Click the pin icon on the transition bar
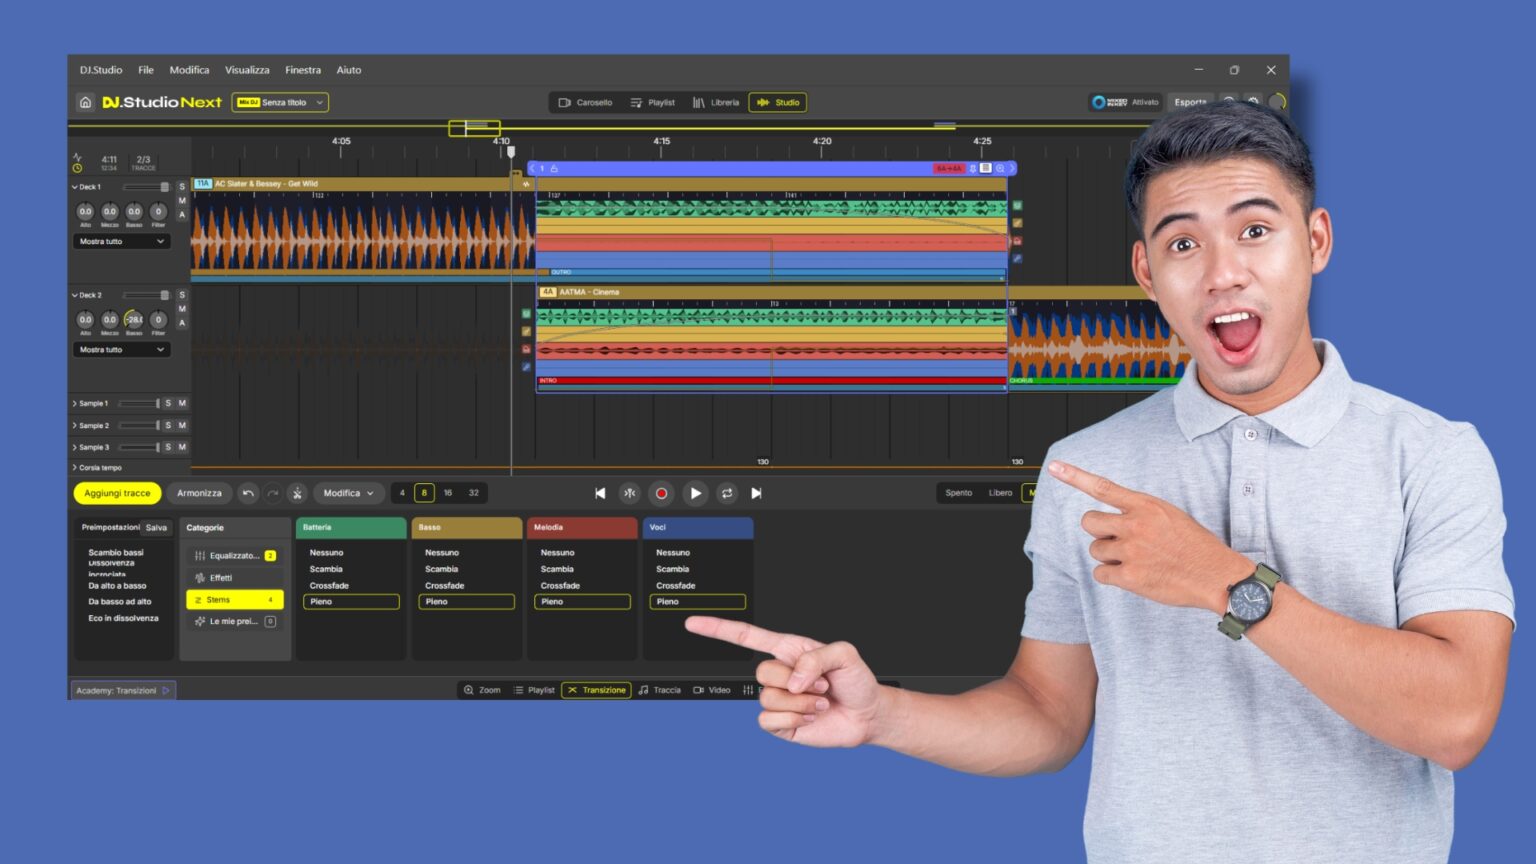This screenshot has width=1536, height=864. click(972, 168)
